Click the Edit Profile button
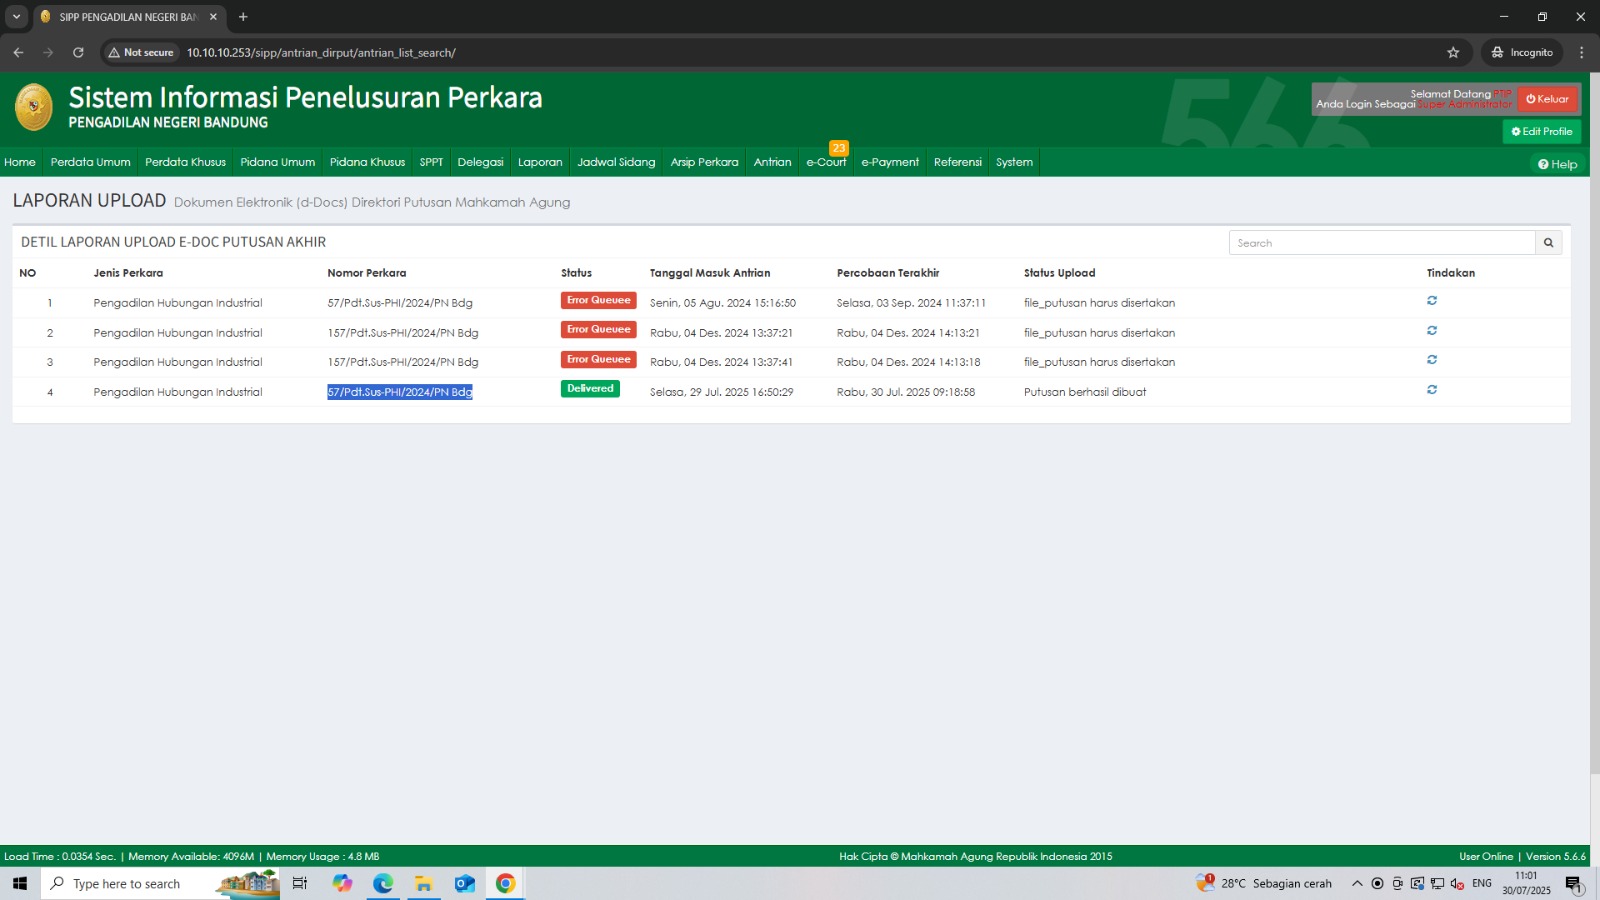Viewport: 1600px width, 900px height. [1541, 132]
